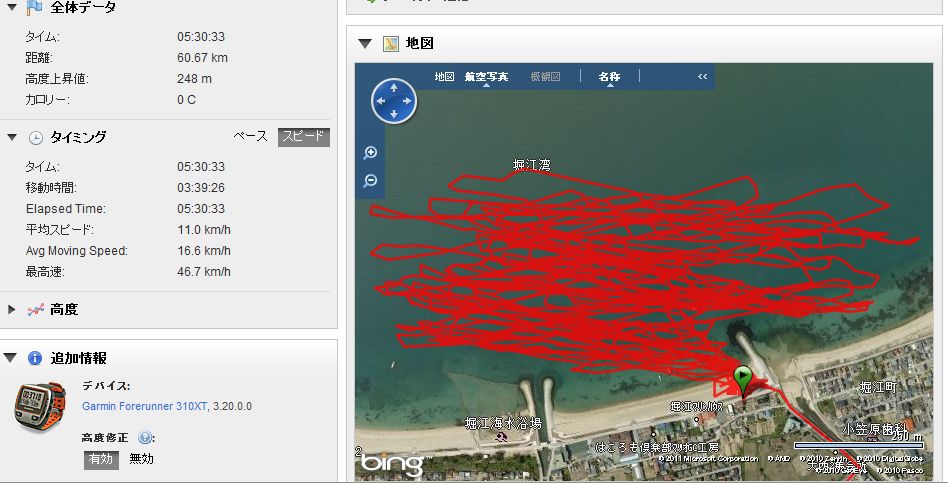Select the 概観図 bird's eye view

545,77
